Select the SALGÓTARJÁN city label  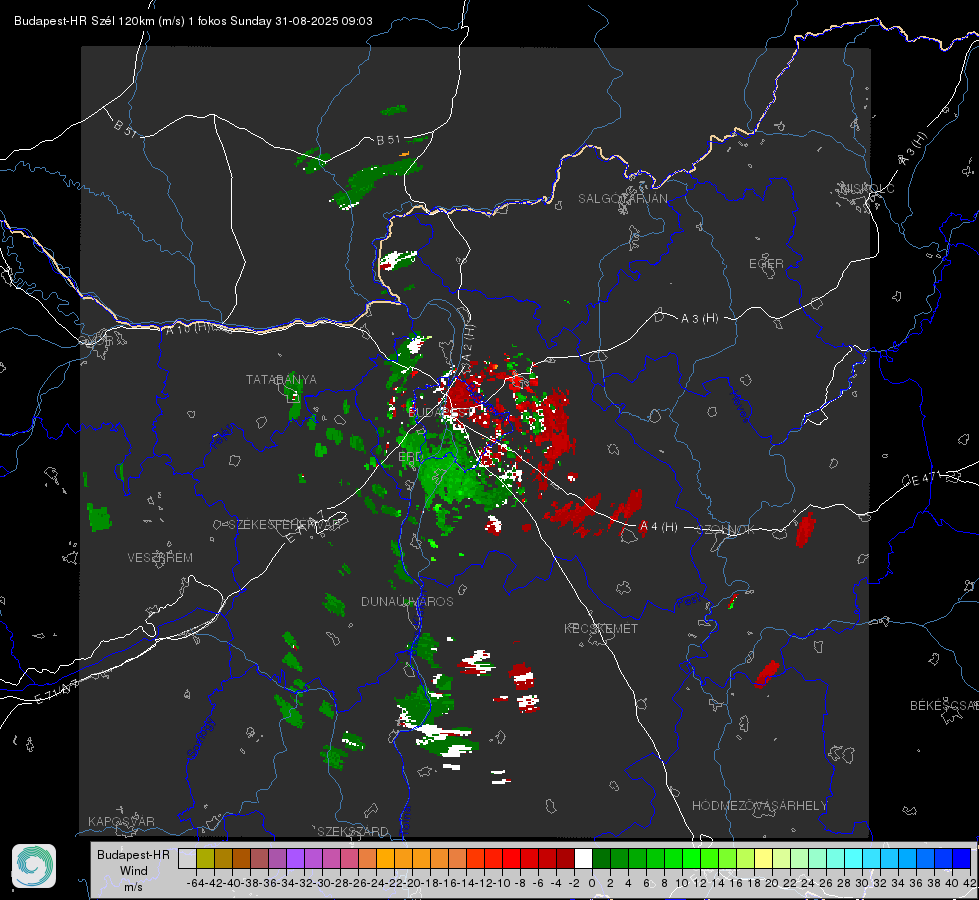[x=622, y=199]
